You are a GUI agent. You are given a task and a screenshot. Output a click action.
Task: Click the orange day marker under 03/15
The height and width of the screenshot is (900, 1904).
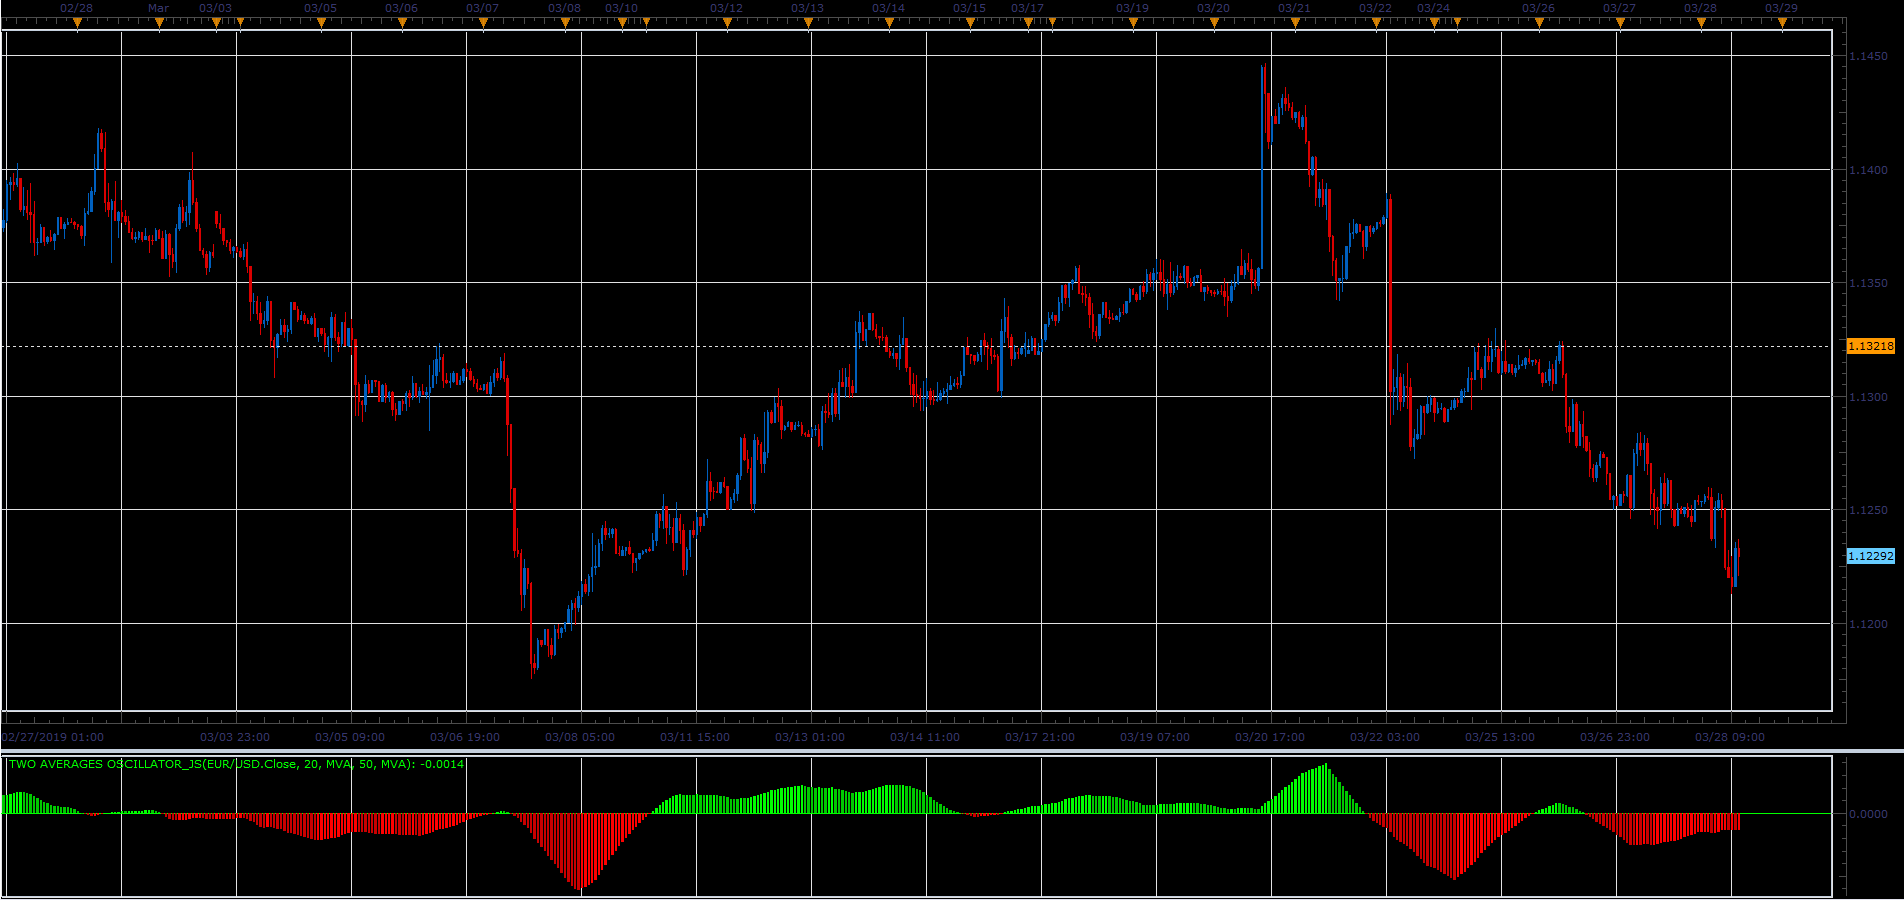tap(970, 23)
